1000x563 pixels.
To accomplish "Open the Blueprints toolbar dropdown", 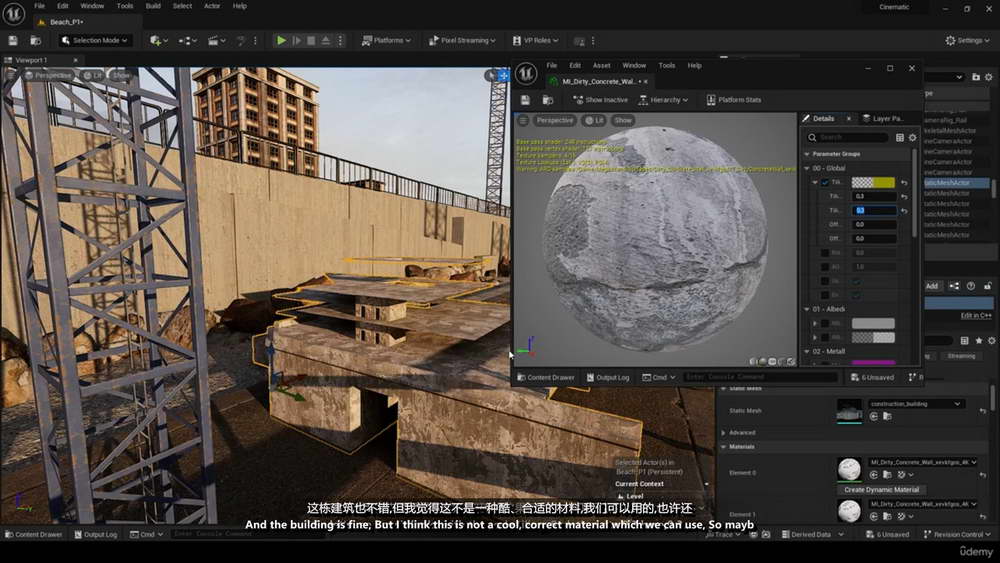I will (x=187, y=40).
